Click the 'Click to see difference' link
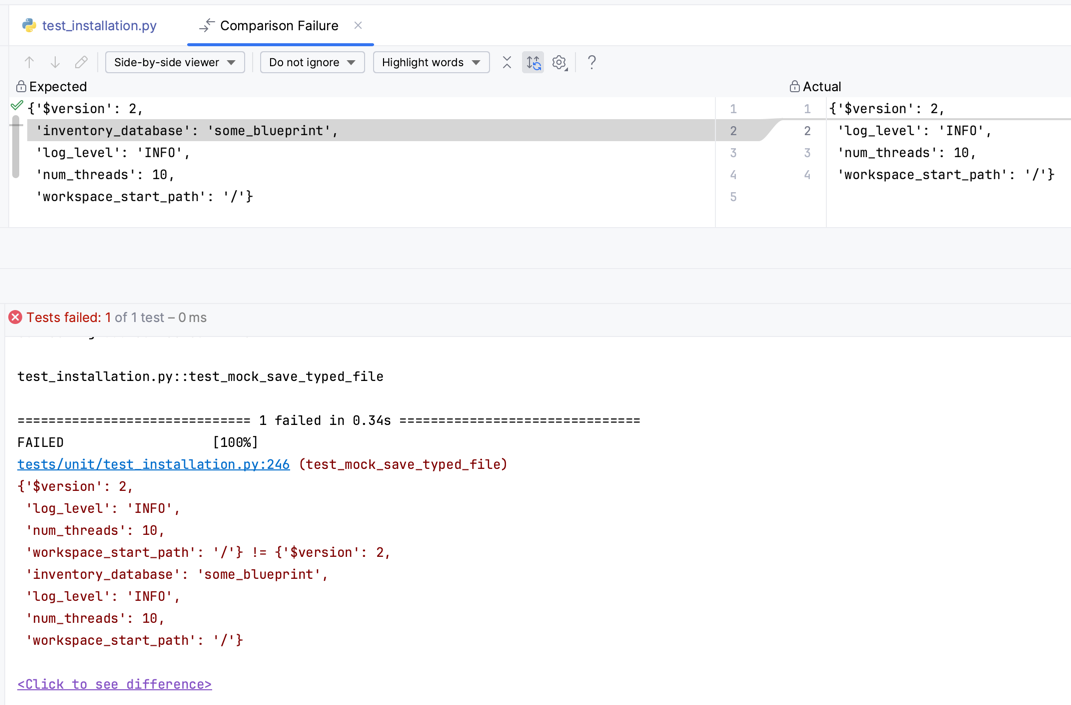1071x705 pixels. (x=115, y=685)
